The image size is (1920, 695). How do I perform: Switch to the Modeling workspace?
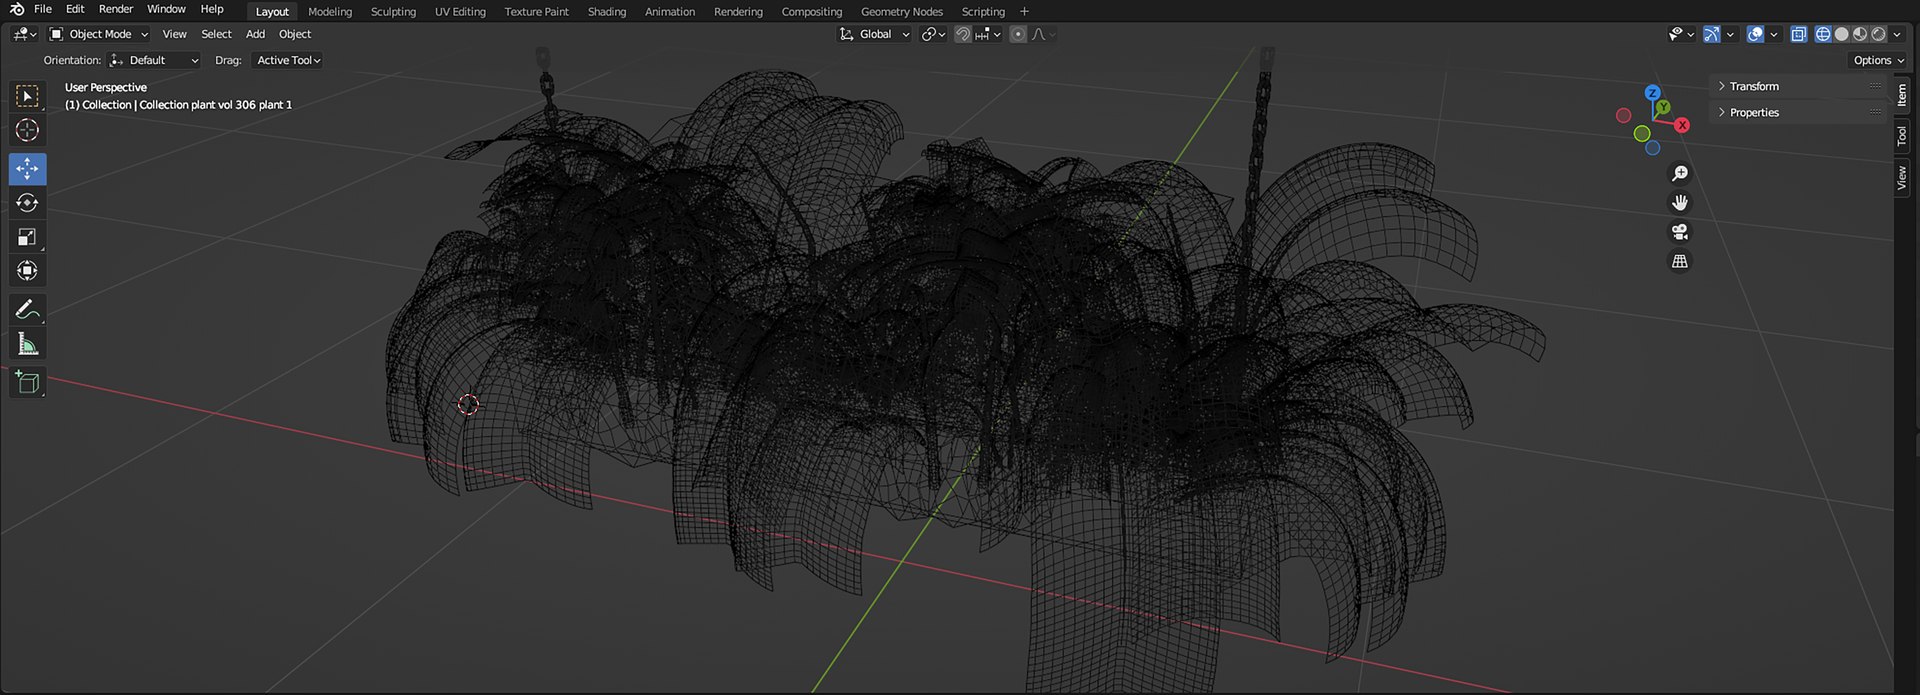click(330, 12)
